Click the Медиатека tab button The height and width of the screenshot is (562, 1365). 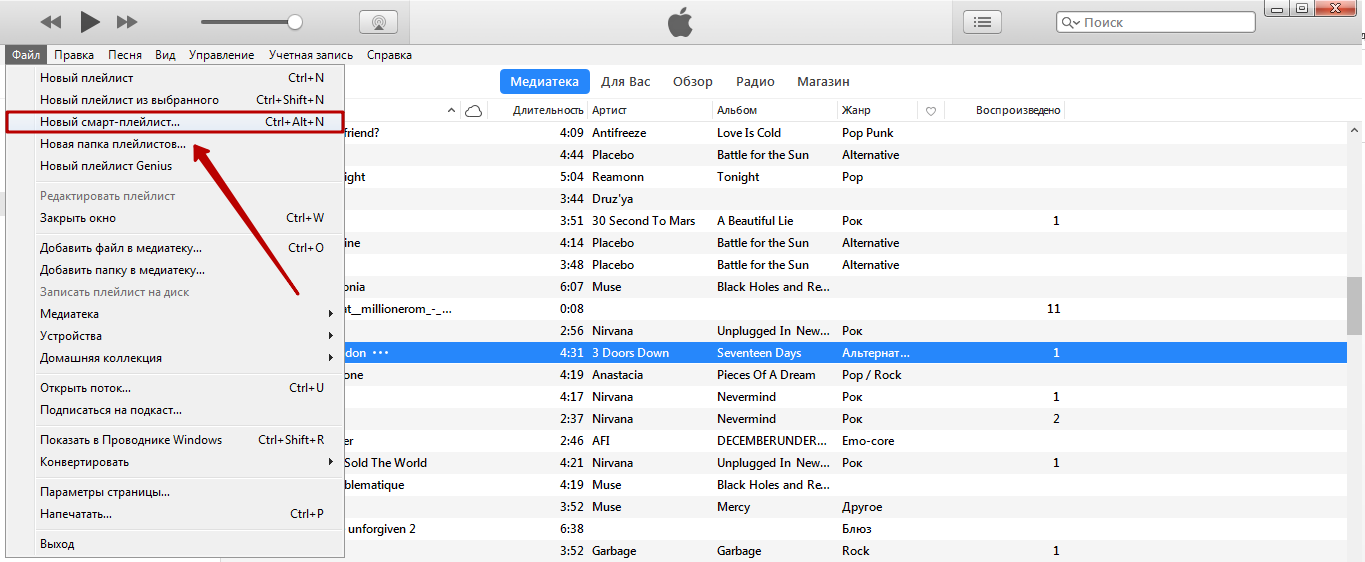(x=544, y=82)
